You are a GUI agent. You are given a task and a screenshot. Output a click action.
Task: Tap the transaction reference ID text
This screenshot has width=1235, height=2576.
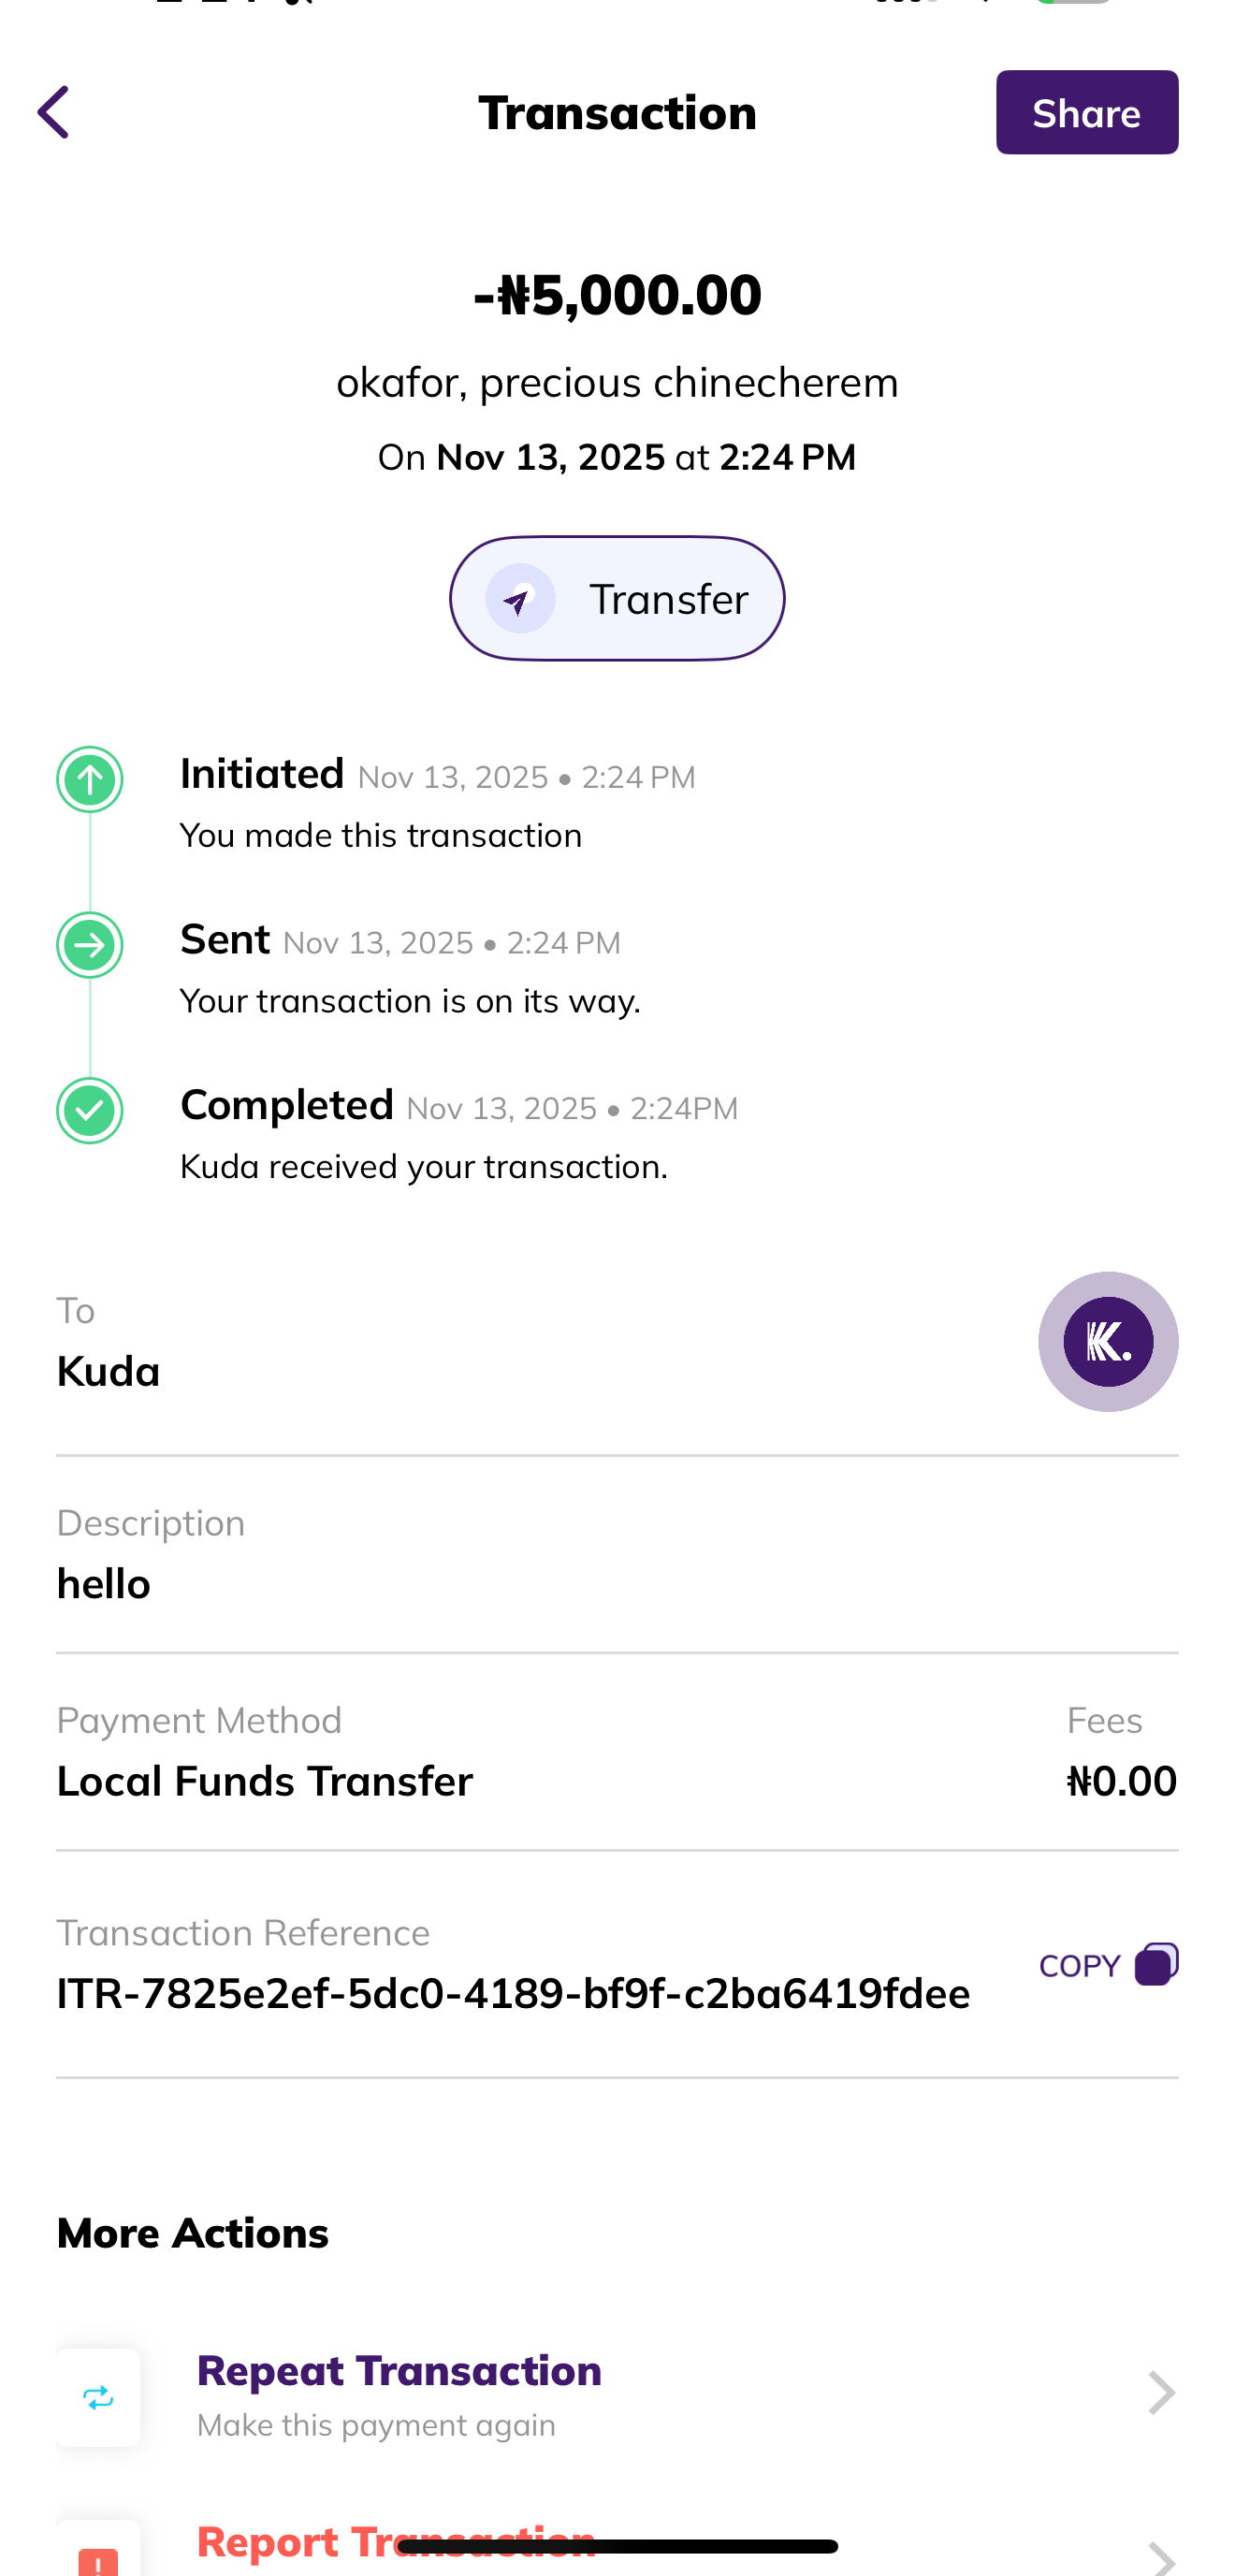click(513, 1994)
